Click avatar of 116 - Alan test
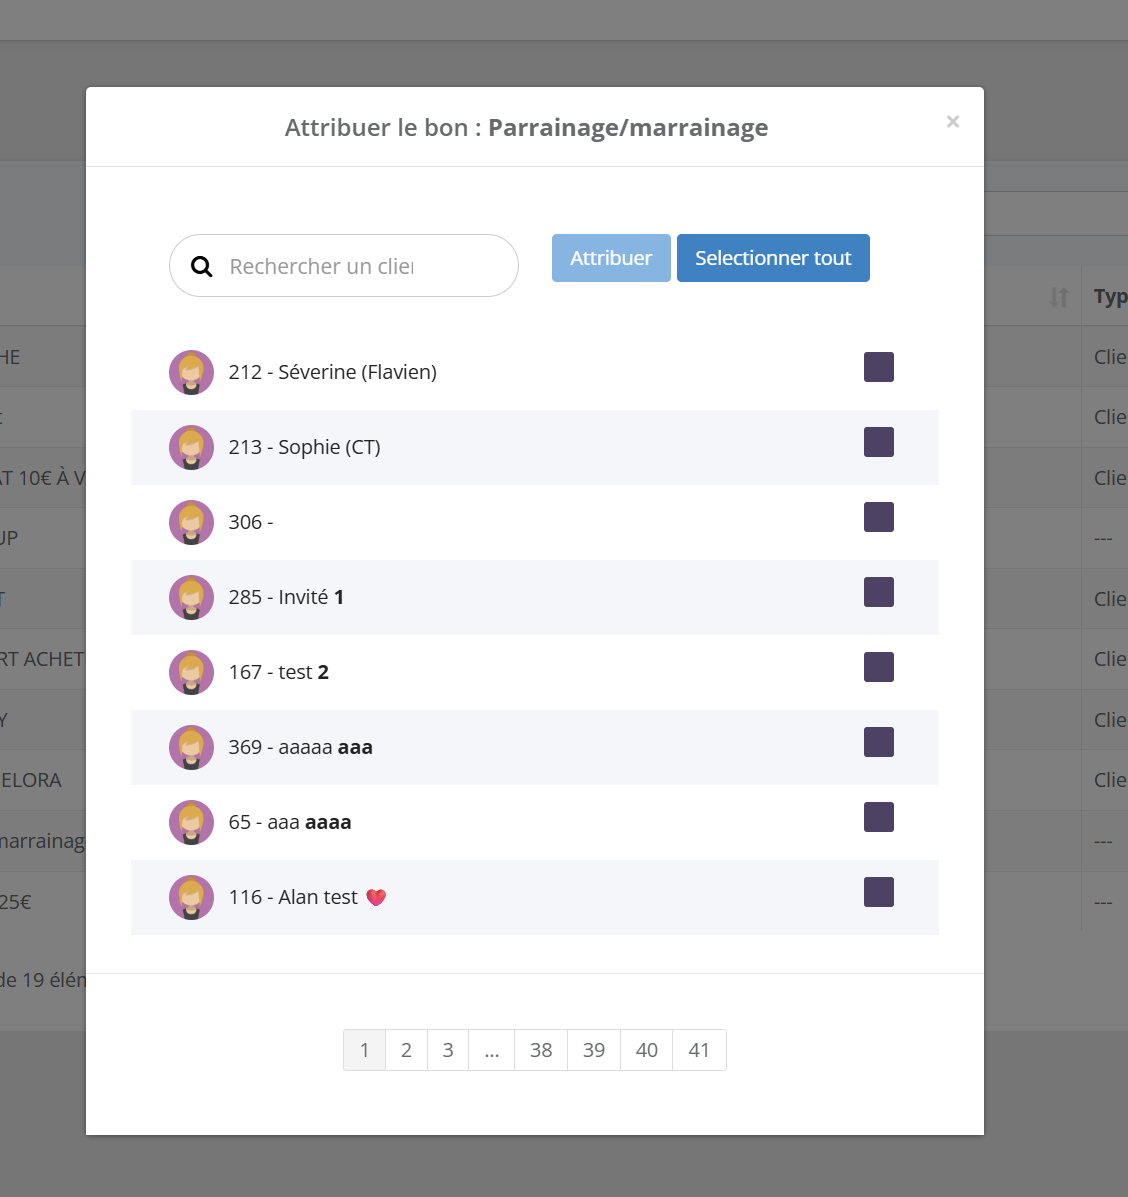1128x1197 pixels. (x=192, y=897)
